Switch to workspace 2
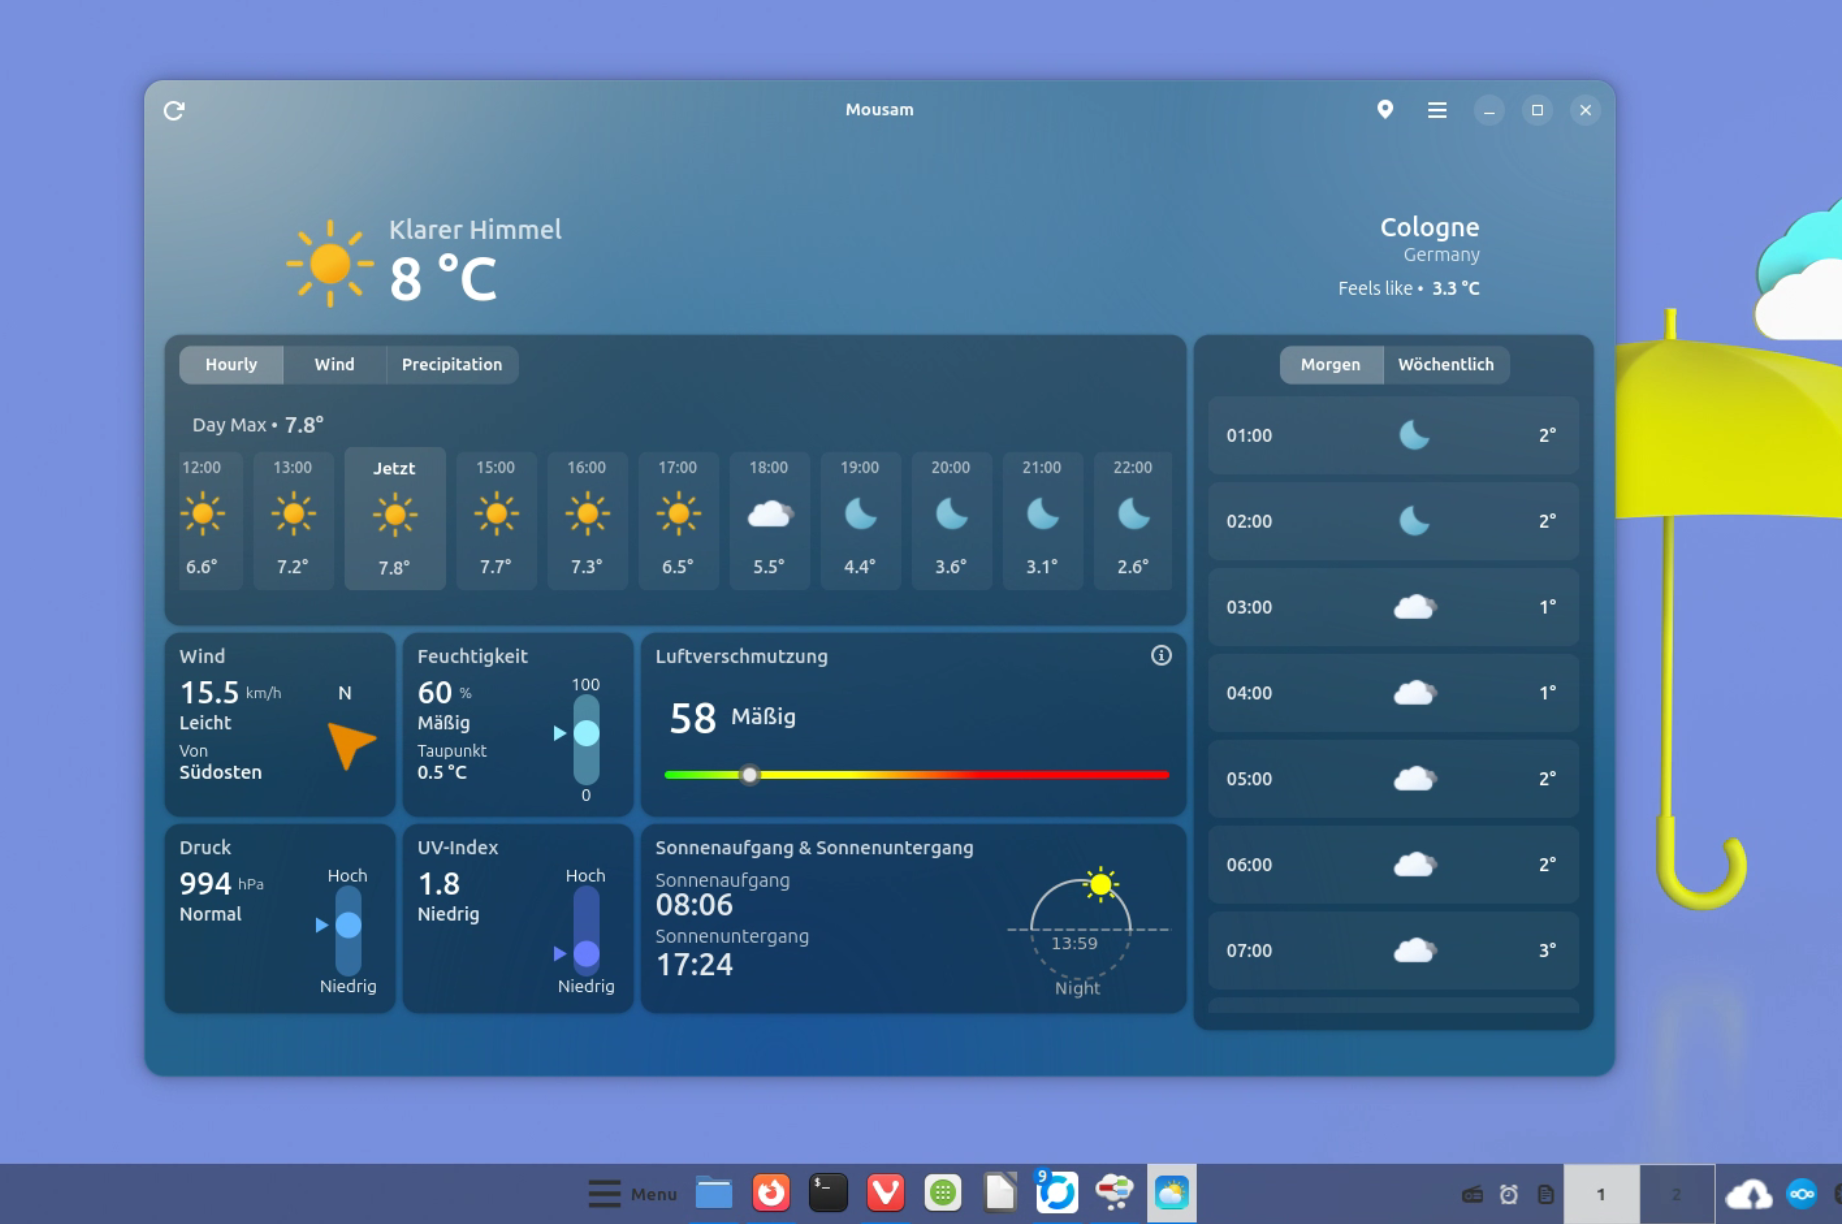The width and height of the screenshot is (1842, 1224). pos(1676,1194)
